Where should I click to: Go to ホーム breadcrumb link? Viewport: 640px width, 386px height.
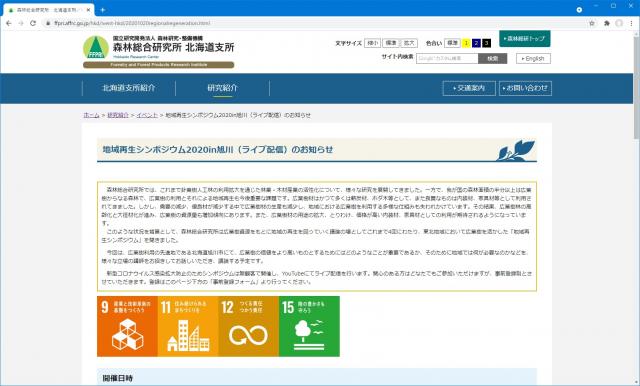[91, 115]
